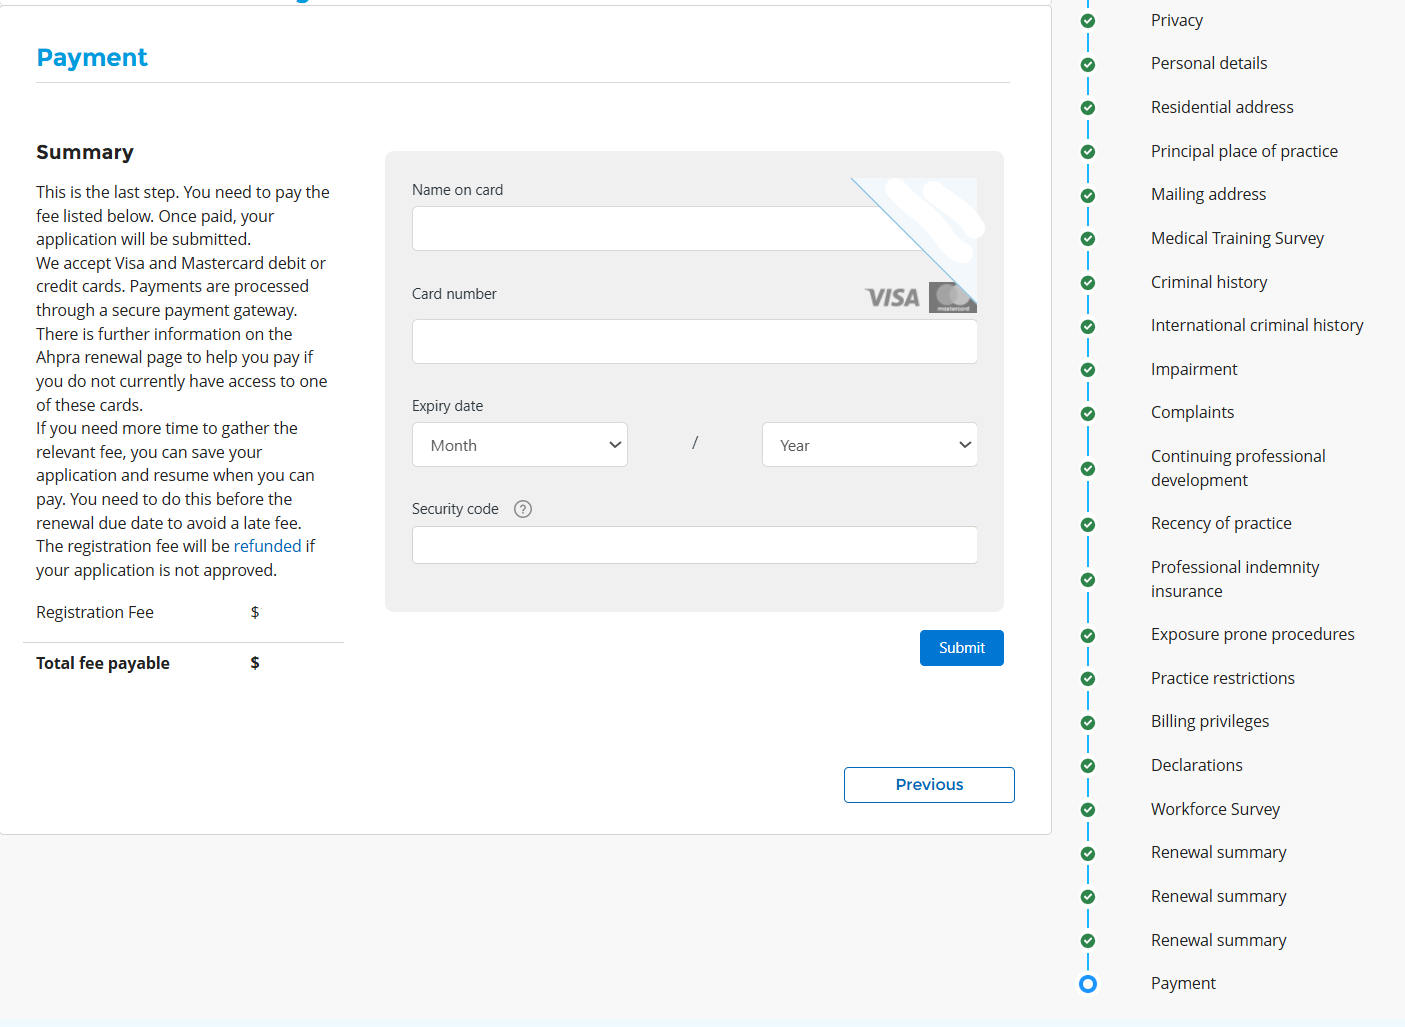Click the green check beside Residential address

[x=1088, y=108]
